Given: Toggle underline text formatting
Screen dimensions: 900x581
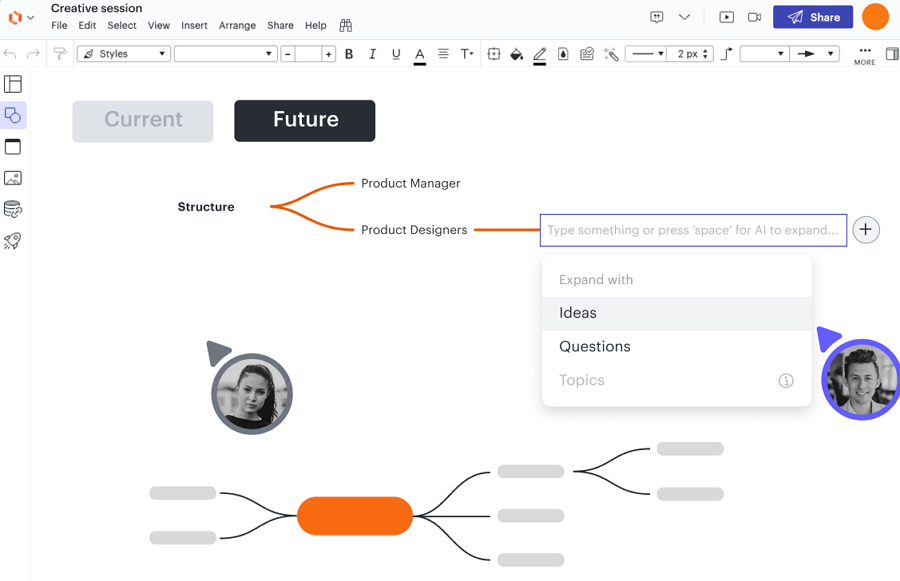Looking at the screenshot, I should (x=396, y=54).
